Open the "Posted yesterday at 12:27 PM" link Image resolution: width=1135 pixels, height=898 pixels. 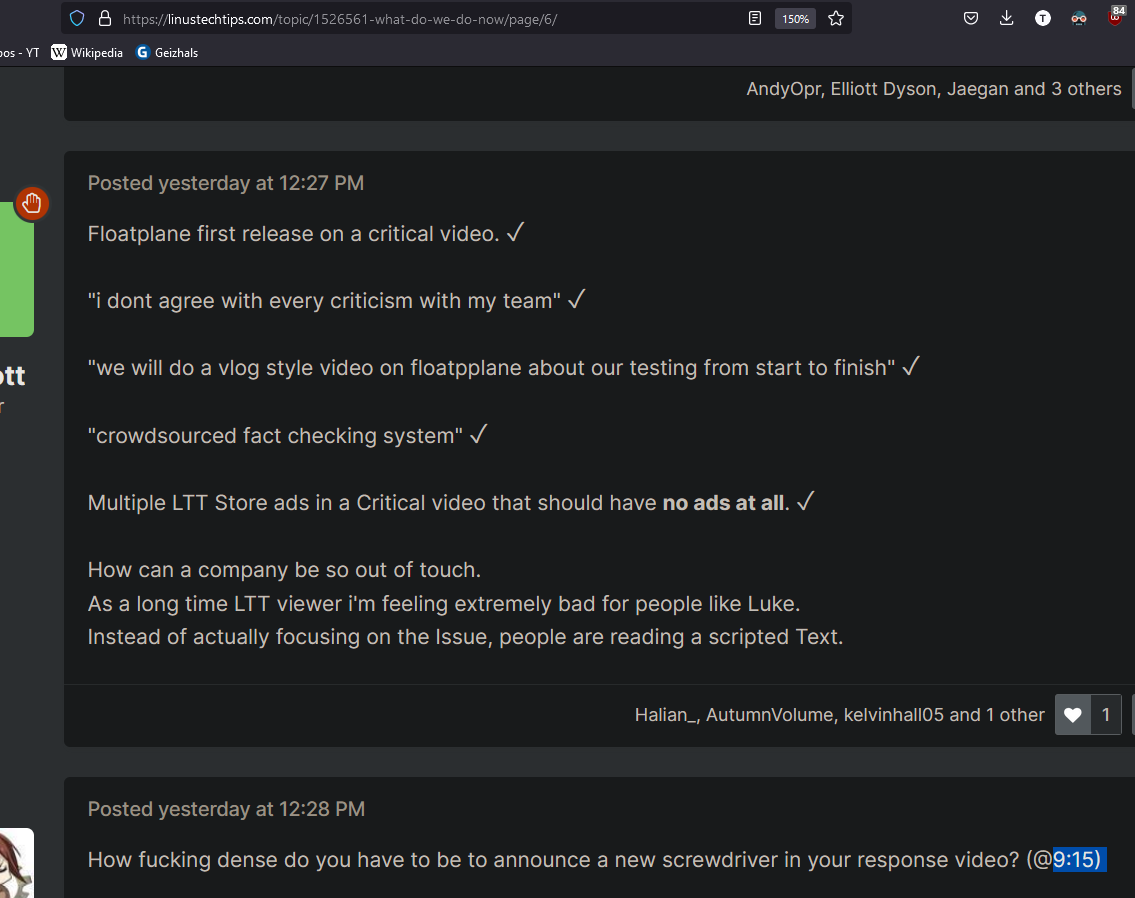pos(226,183)
